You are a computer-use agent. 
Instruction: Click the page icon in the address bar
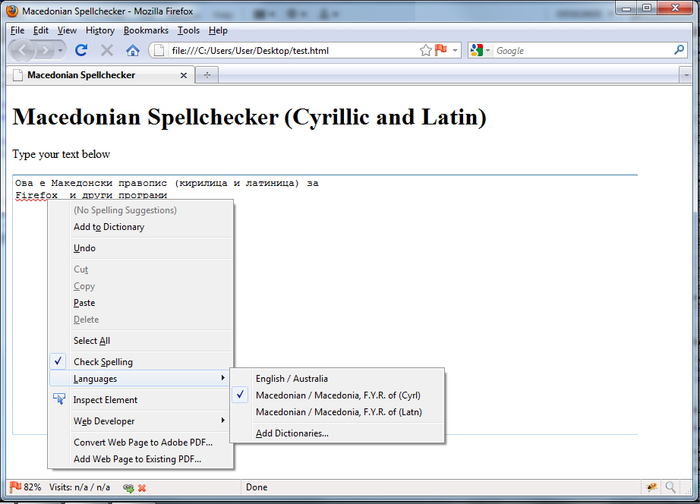coord(158,50)
